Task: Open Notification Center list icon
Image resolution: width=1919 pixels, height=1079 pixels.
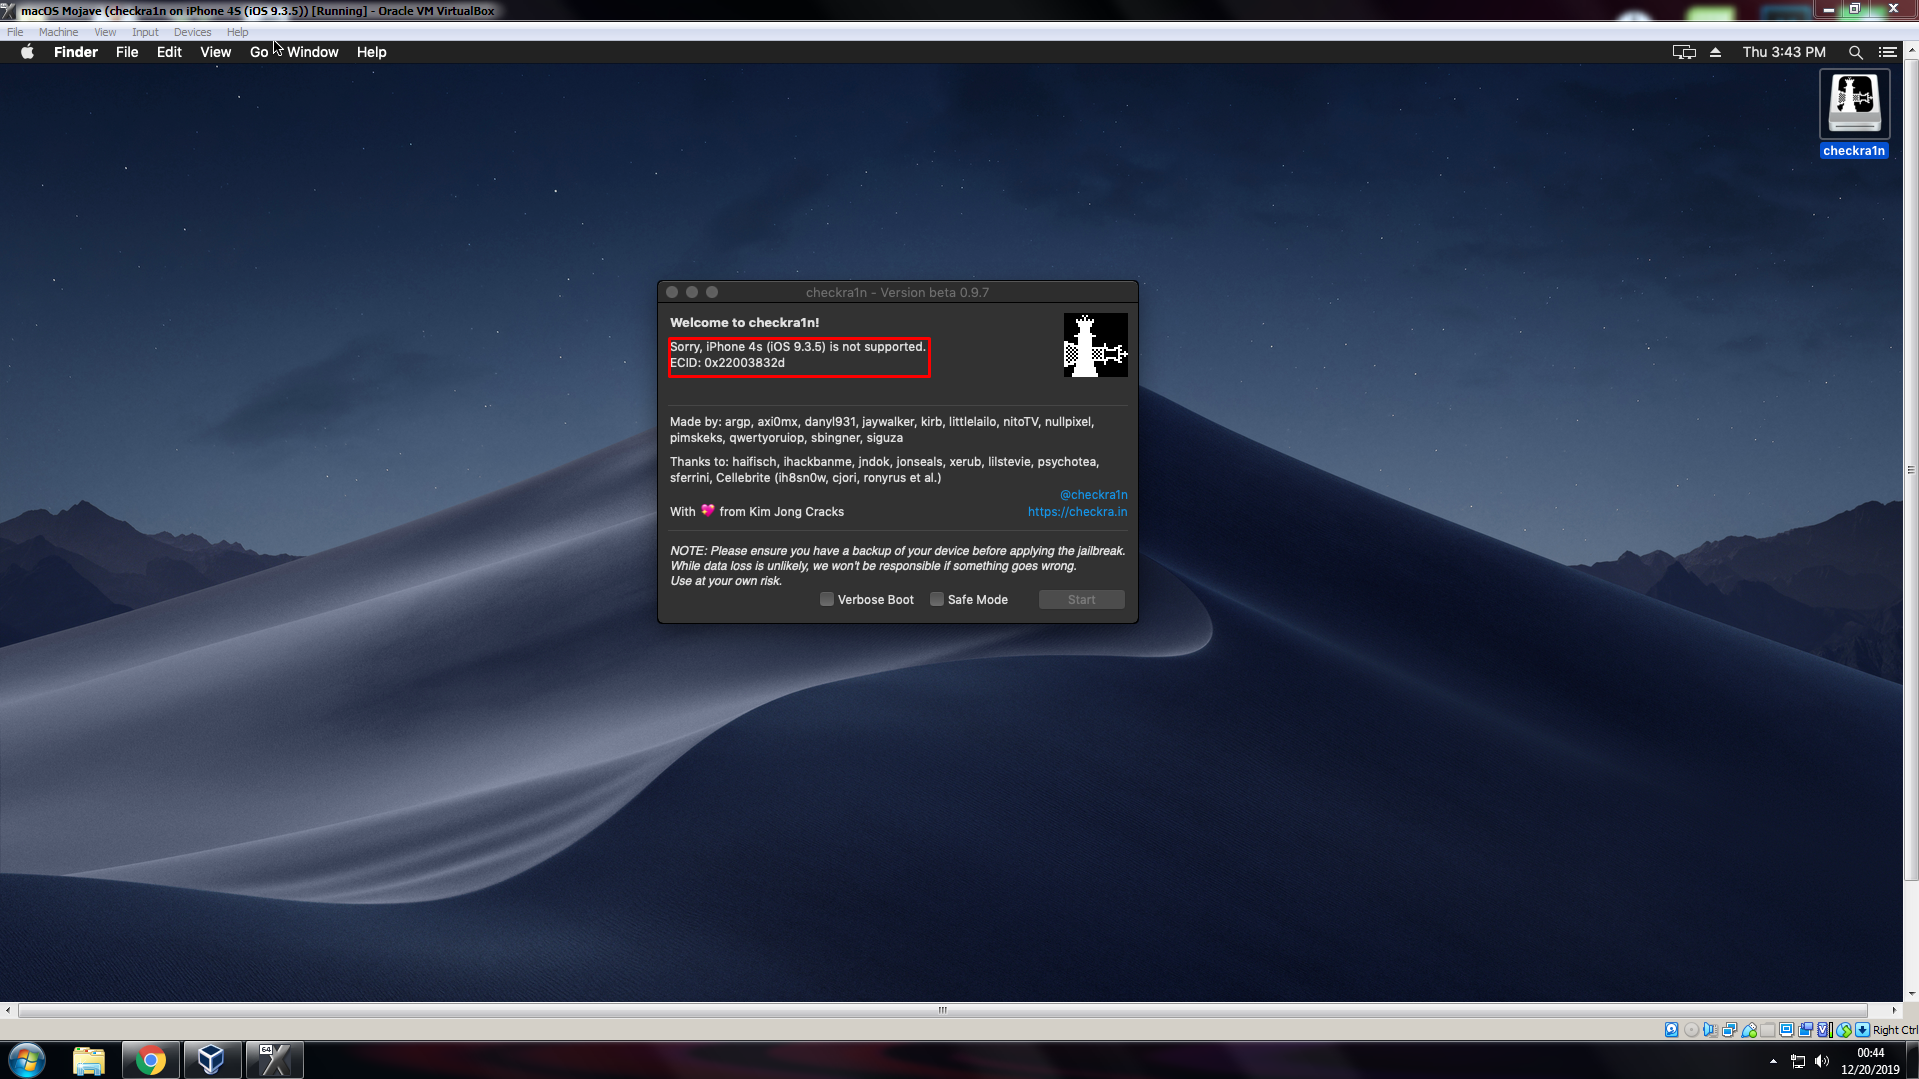Action: pyautogui.click(x=1887, y=52)
